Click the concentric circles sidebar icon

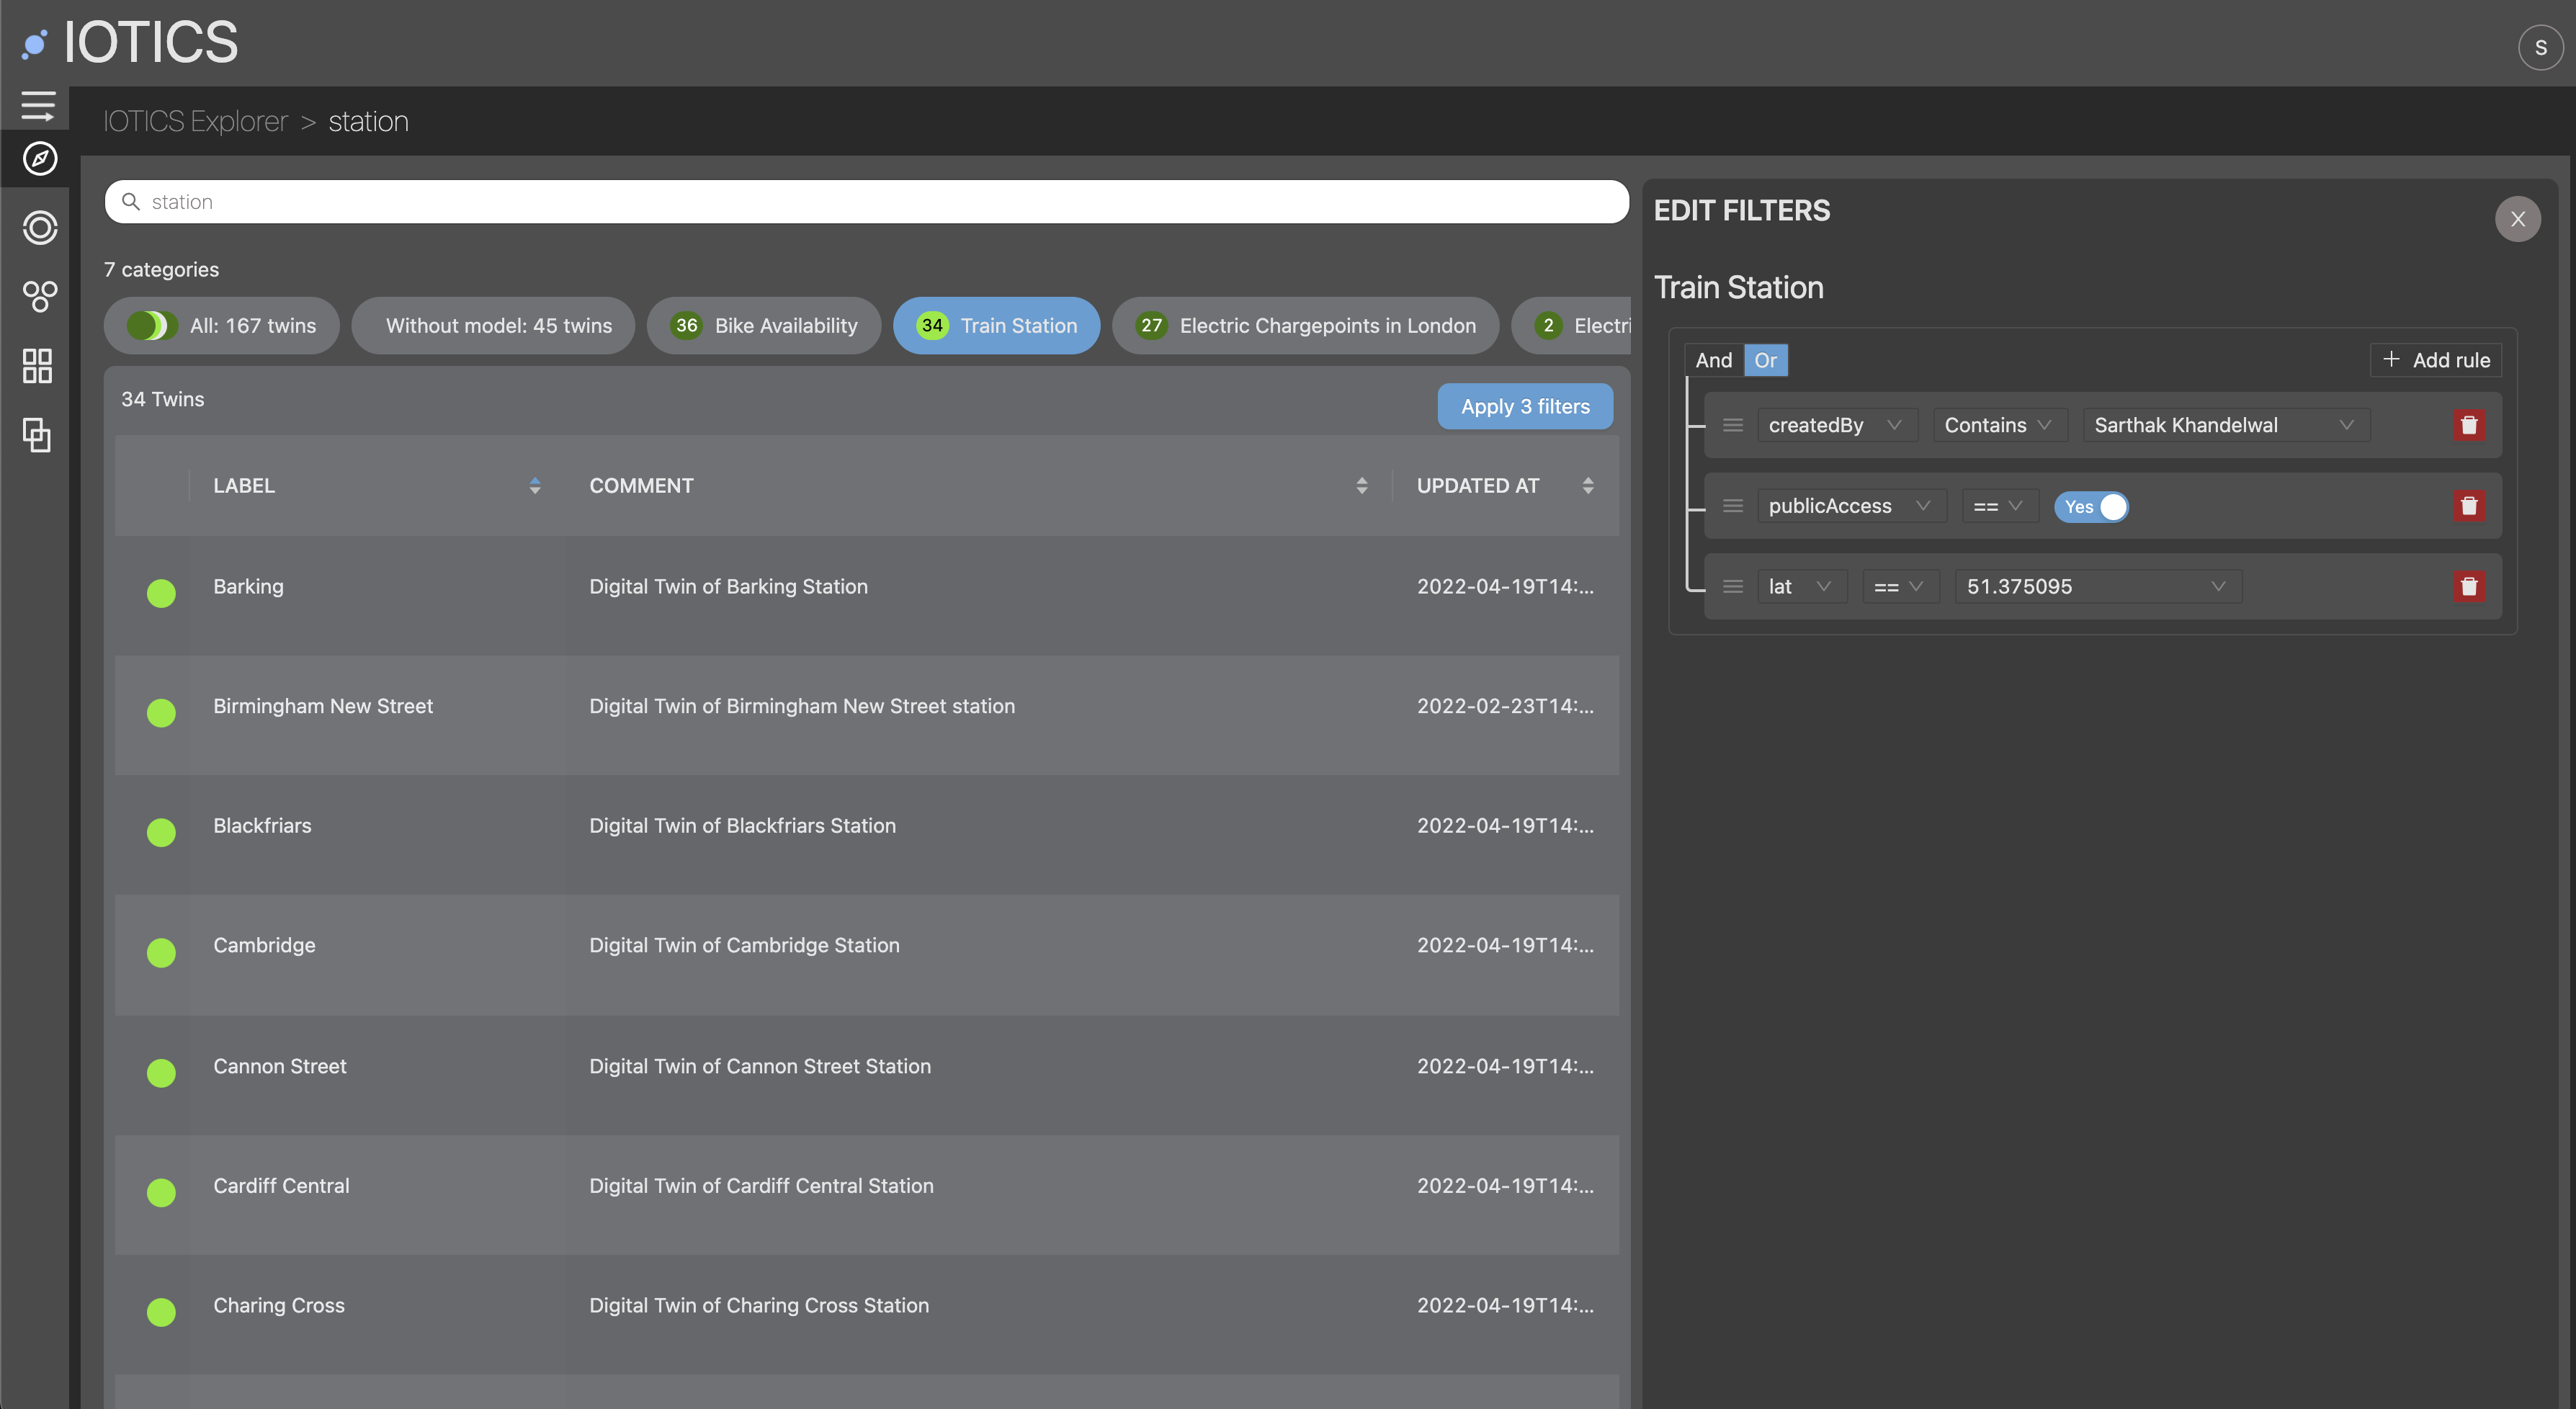(39, 227)
